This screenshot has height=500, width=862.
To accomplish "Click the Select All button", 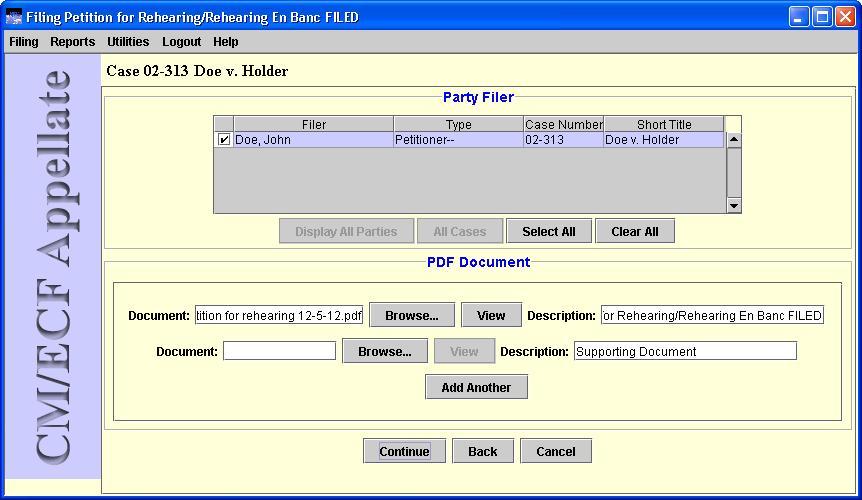I will (x=549, y=231).
